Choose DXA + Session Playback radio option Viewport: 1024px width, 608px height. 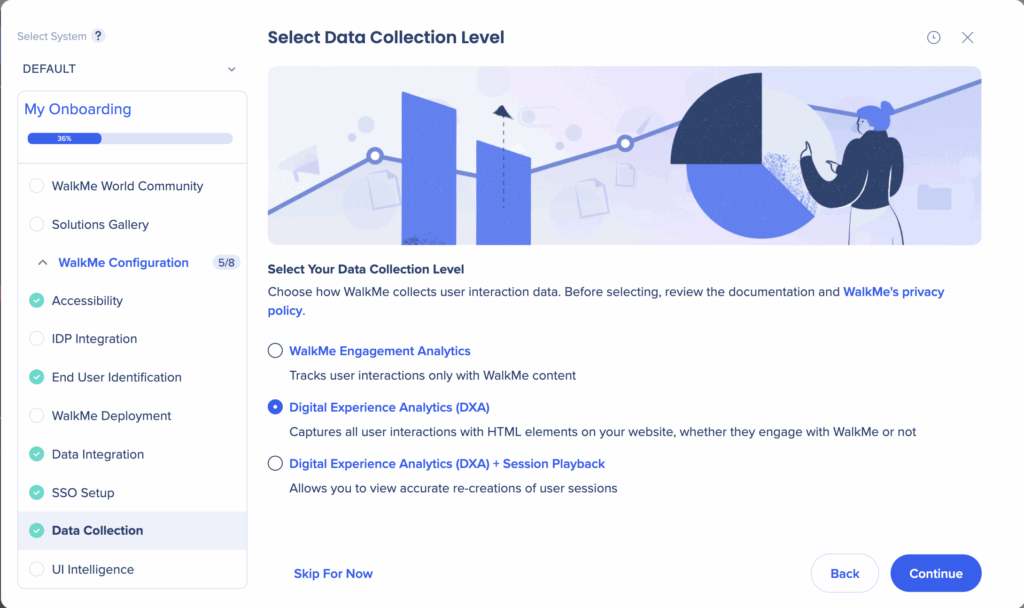point(275,463)
